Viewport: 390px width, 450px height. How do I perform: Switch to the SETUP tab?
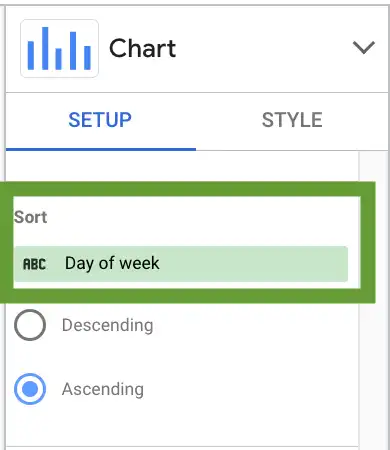pos(100,120)
